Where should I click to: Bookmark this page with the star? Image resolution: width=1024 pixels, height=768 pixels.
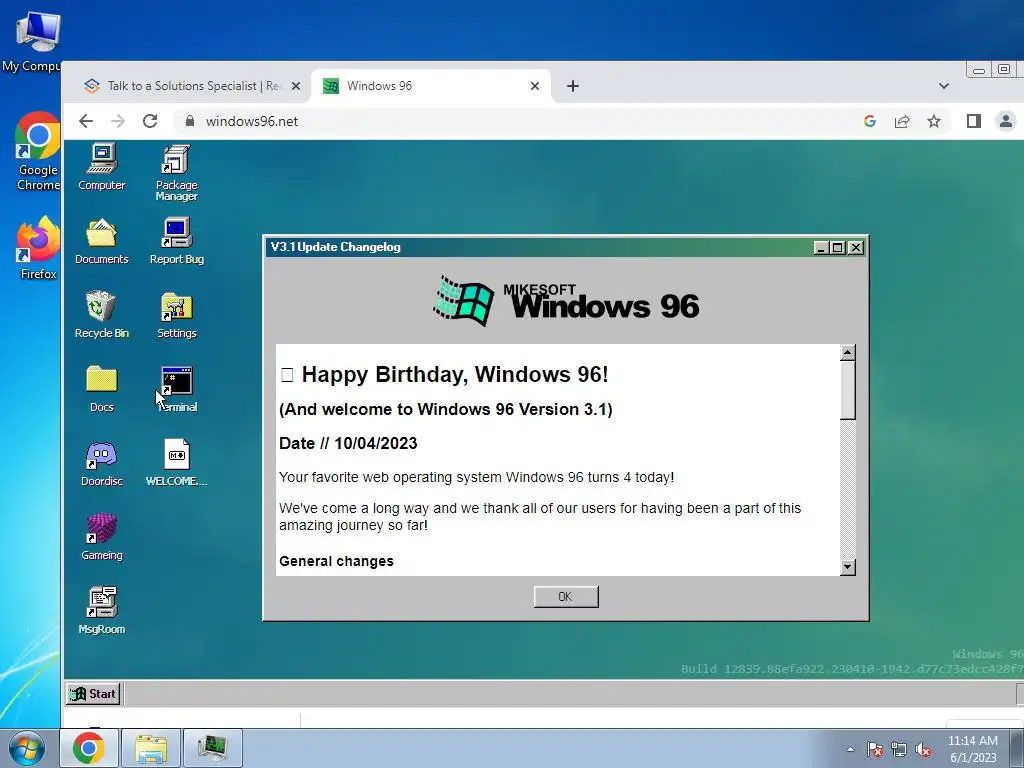(934, 121)
